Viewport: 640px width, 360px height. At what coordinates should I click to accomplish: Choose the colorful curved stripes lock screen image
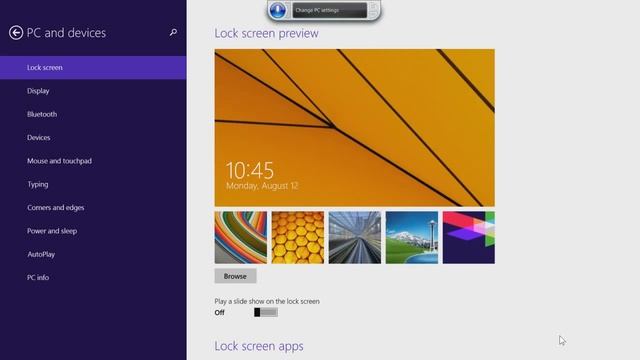(241, 238)
